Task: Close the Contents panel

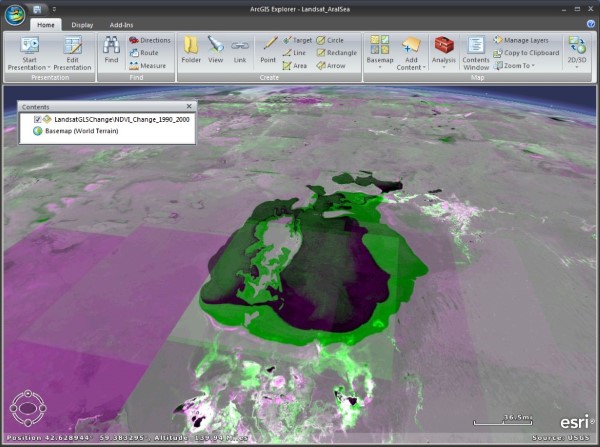Action: point(189,106)
